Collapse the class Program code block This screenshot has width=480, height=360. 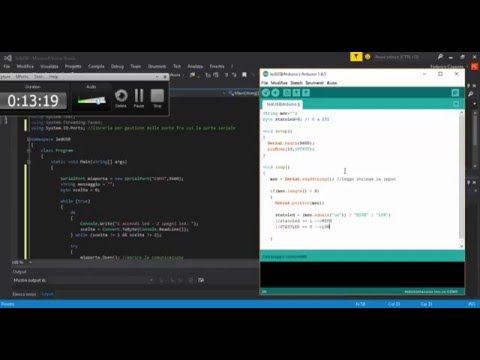pos(29,151)
